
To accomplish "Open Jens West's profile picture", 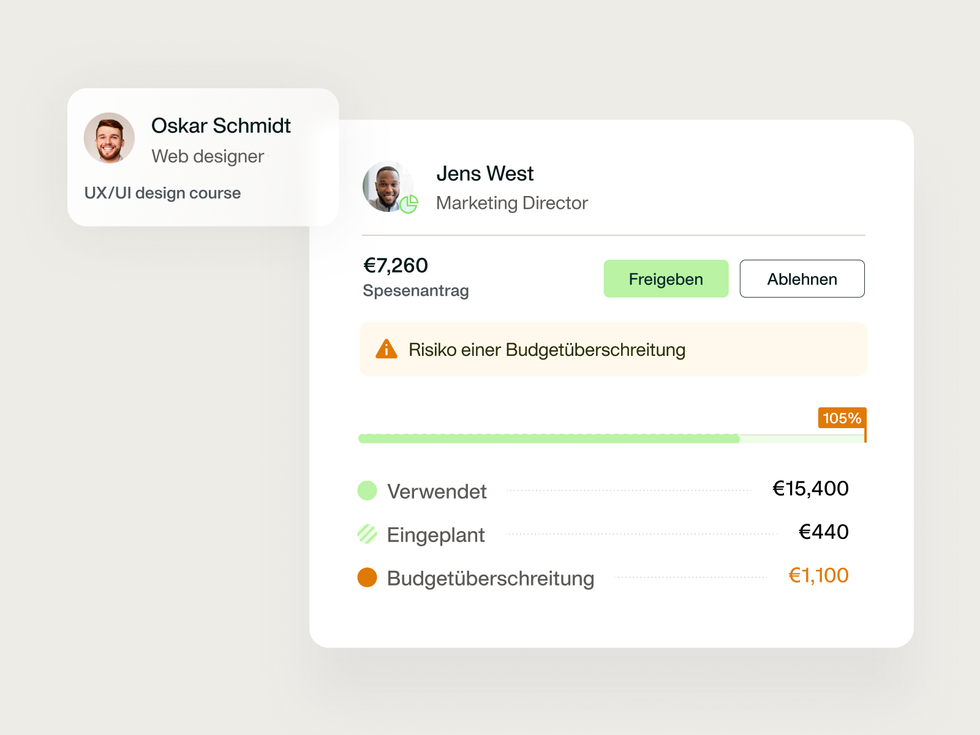I will tap(388, 187).
